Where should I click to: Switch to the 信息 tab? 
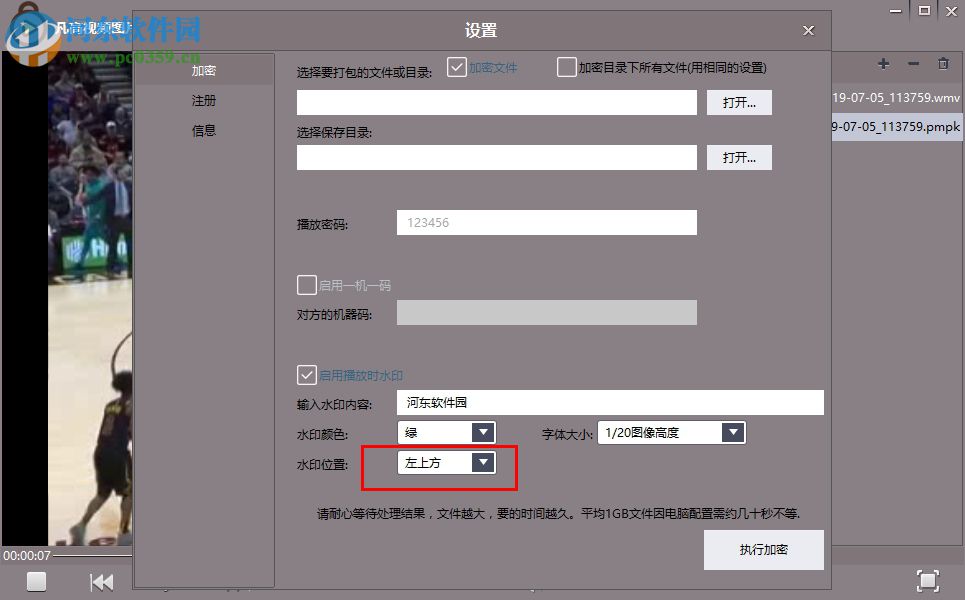coord(203,130)
